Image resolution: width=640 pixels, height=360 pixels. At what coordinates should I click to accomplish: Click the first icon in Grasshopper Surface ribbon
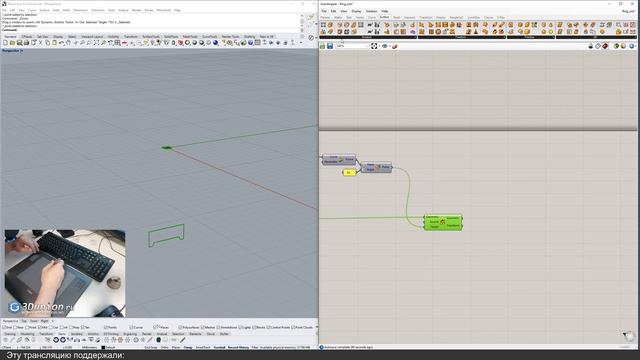coord(324,25)
